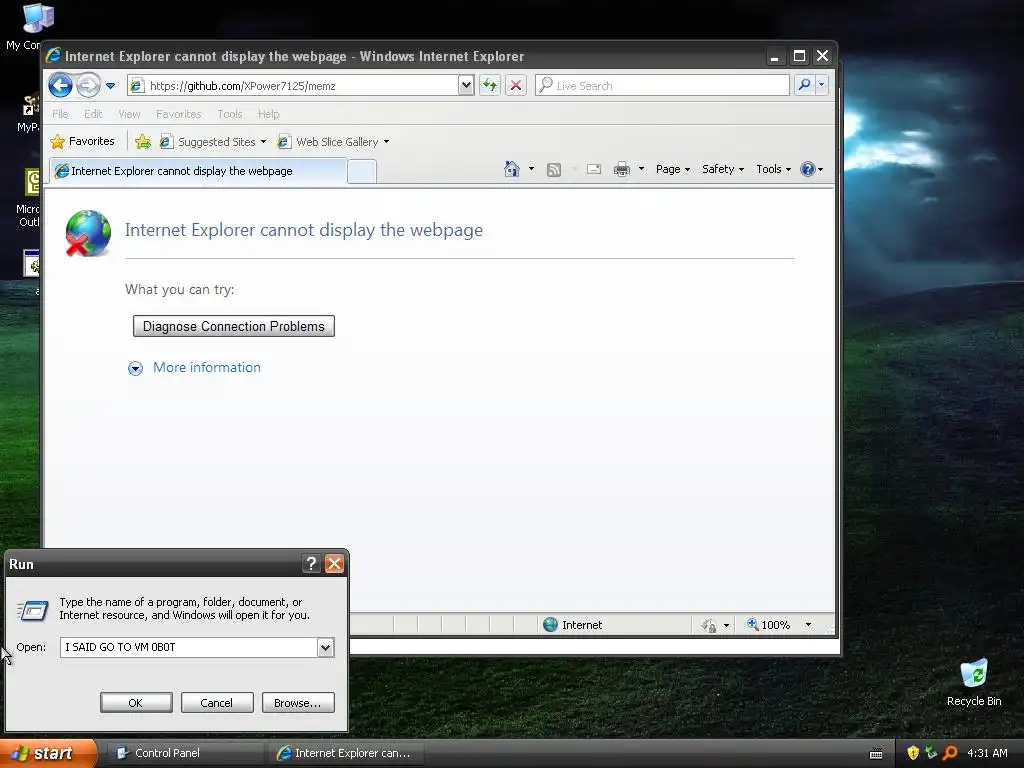Click the protected mode lock icon
Image resolution: width=1024 pixels, height=768 pixels.
coord(709,626)
